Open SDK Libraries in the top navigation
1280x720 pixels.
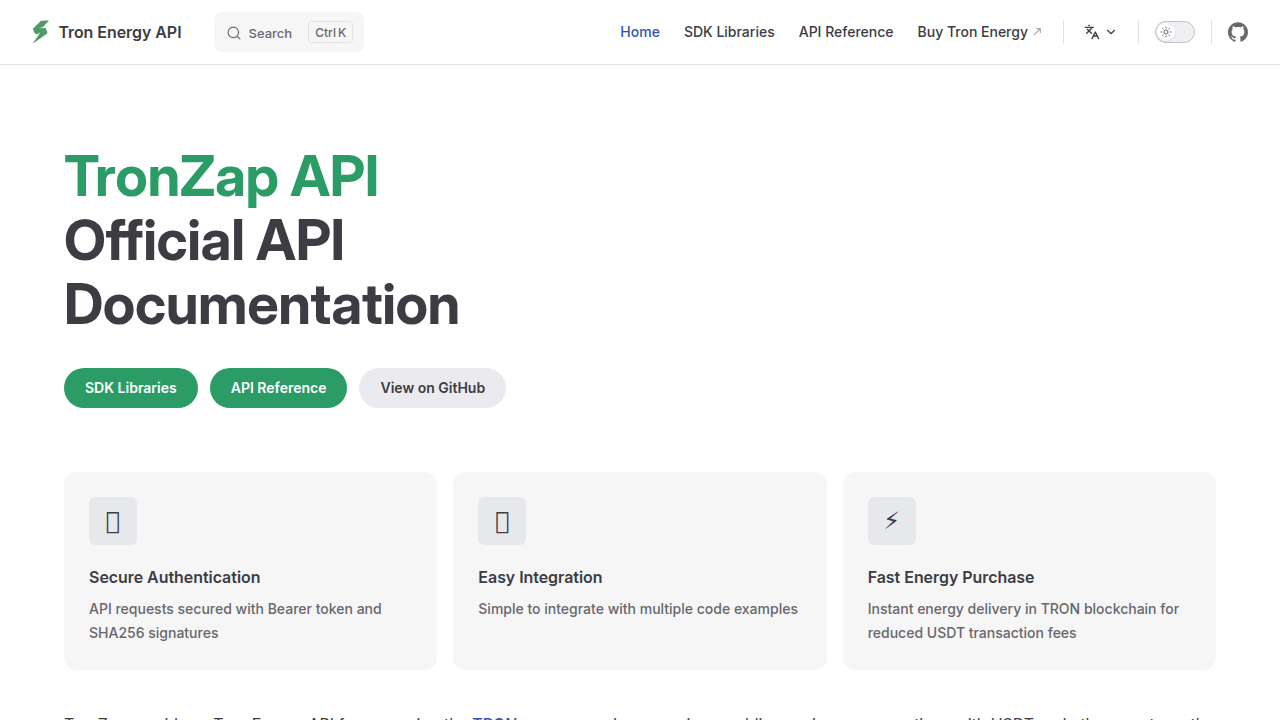click(729, 32)
